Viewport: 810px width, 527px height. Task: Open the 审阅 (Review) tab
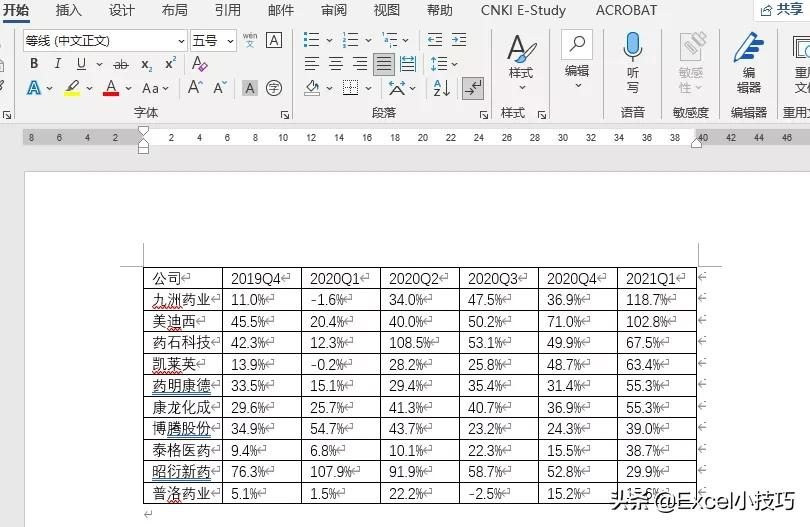(334, 11)
